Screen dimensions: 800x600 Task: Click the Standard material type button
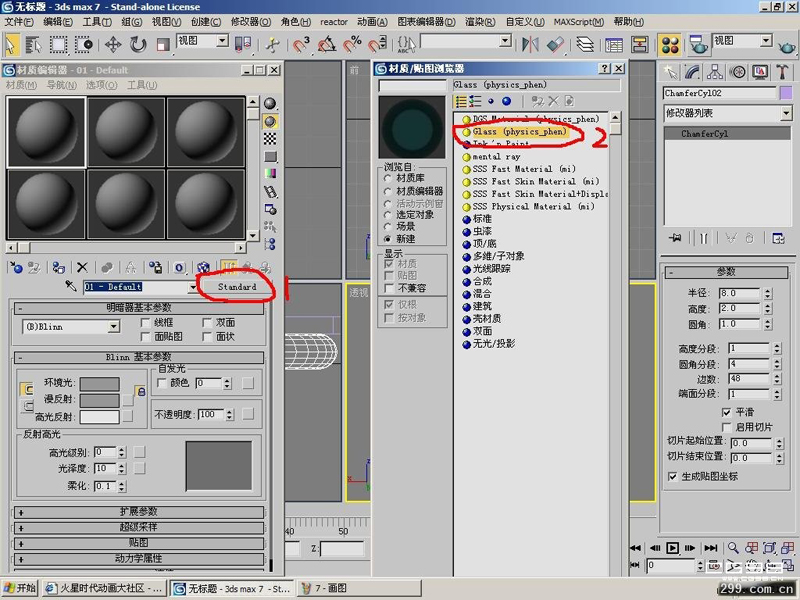coord(237,287)
